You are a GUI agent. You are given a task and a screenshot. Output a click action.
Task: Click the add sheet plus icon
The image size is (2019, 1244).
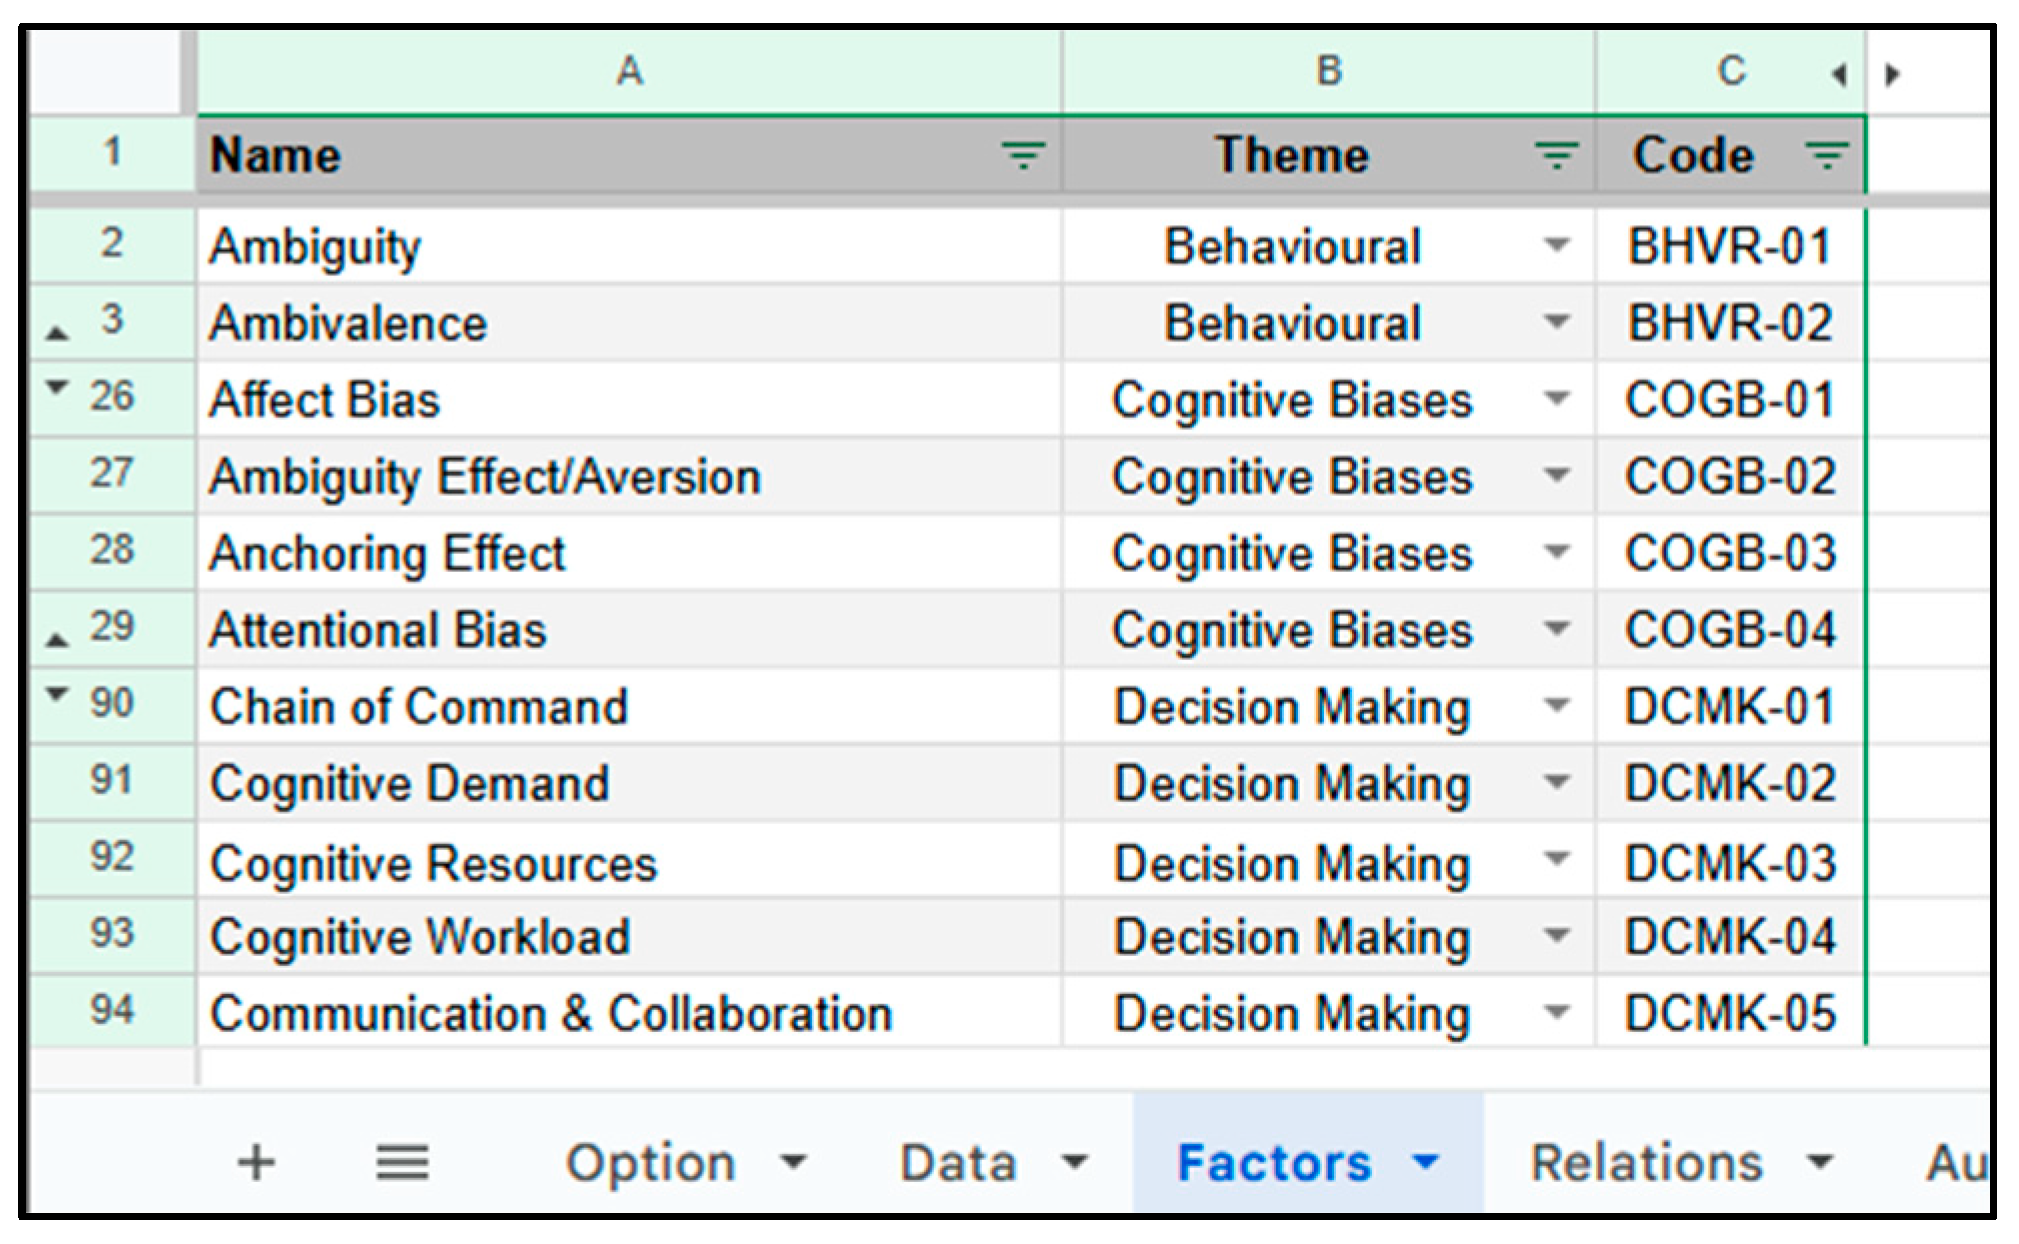coord(256,1163)
